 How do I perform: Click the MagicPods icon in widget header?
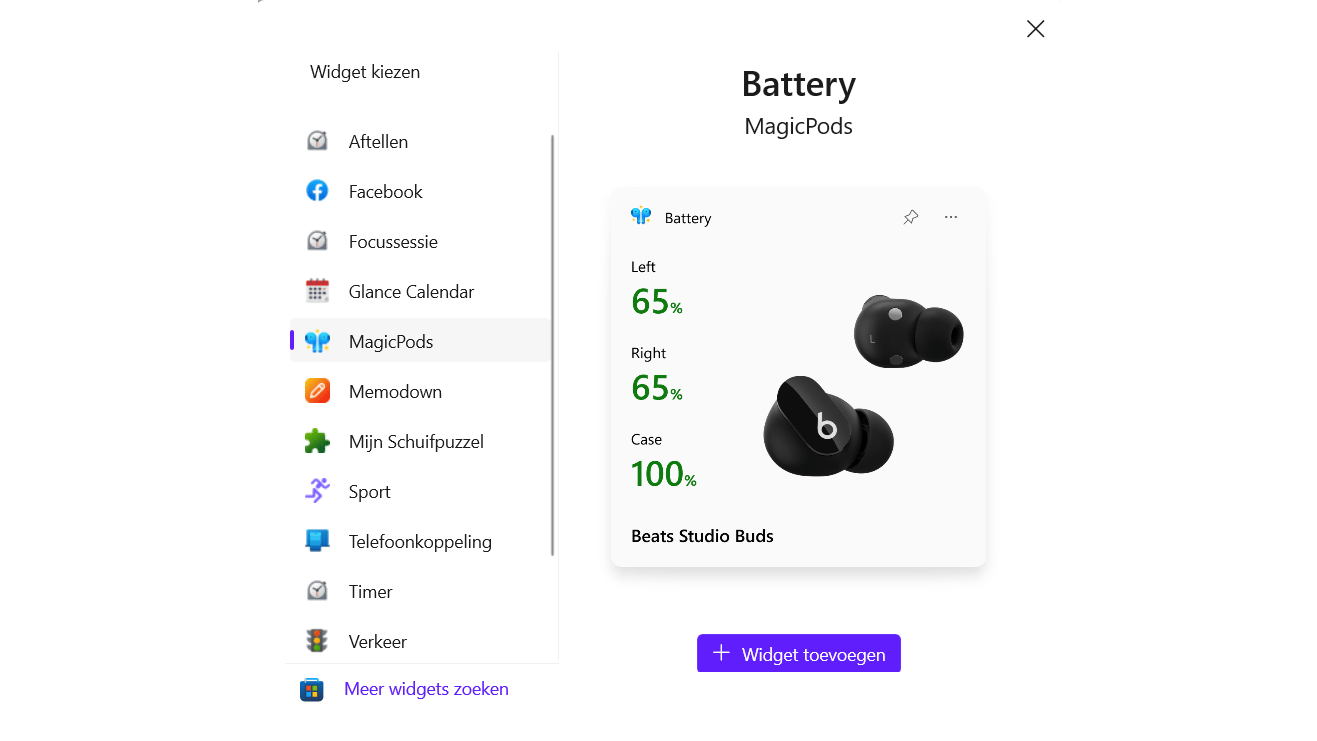coord(641,217)
